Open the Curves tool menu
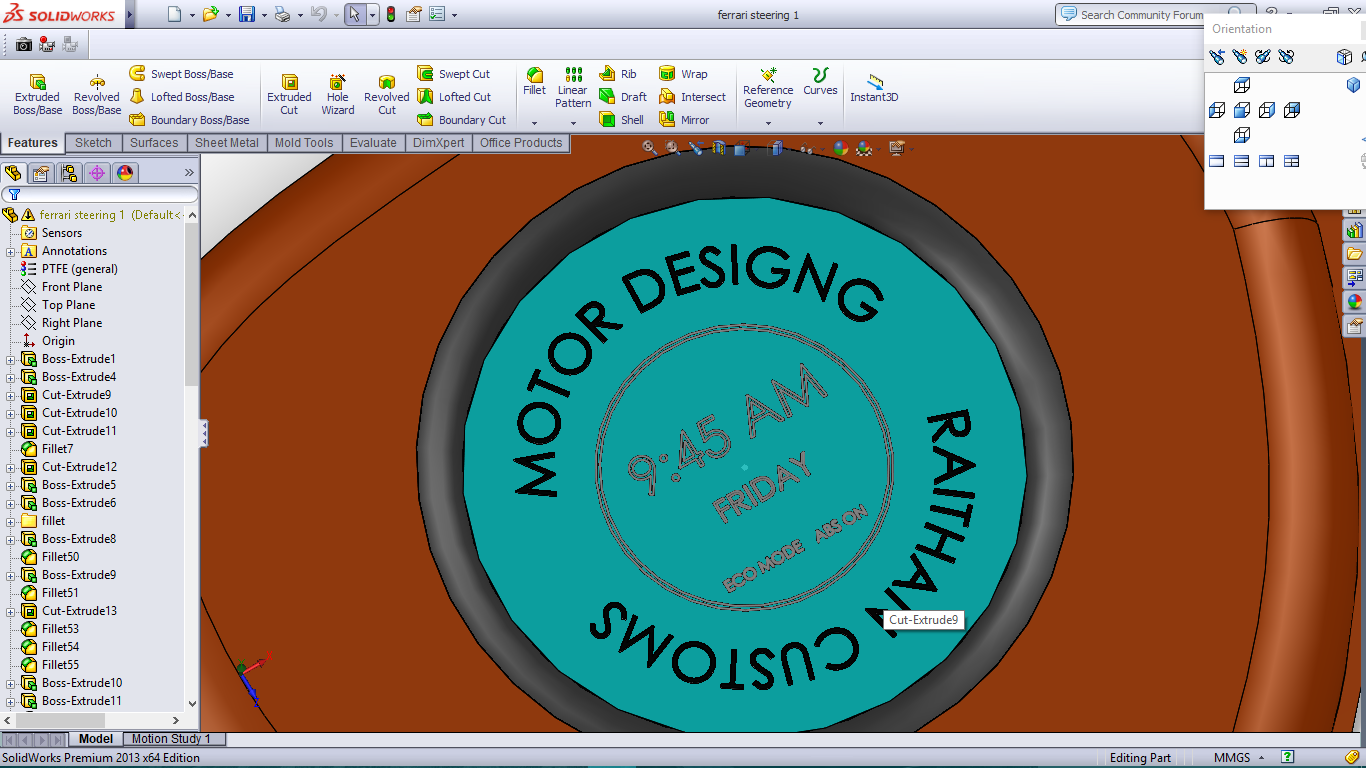1366x768 pixels. tap(820, 81)
